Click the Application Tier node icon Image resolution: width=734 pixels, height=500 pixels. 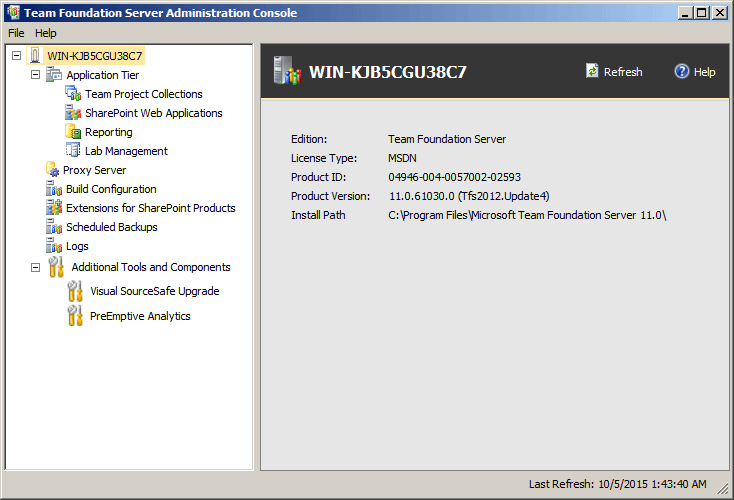point(54,75)
